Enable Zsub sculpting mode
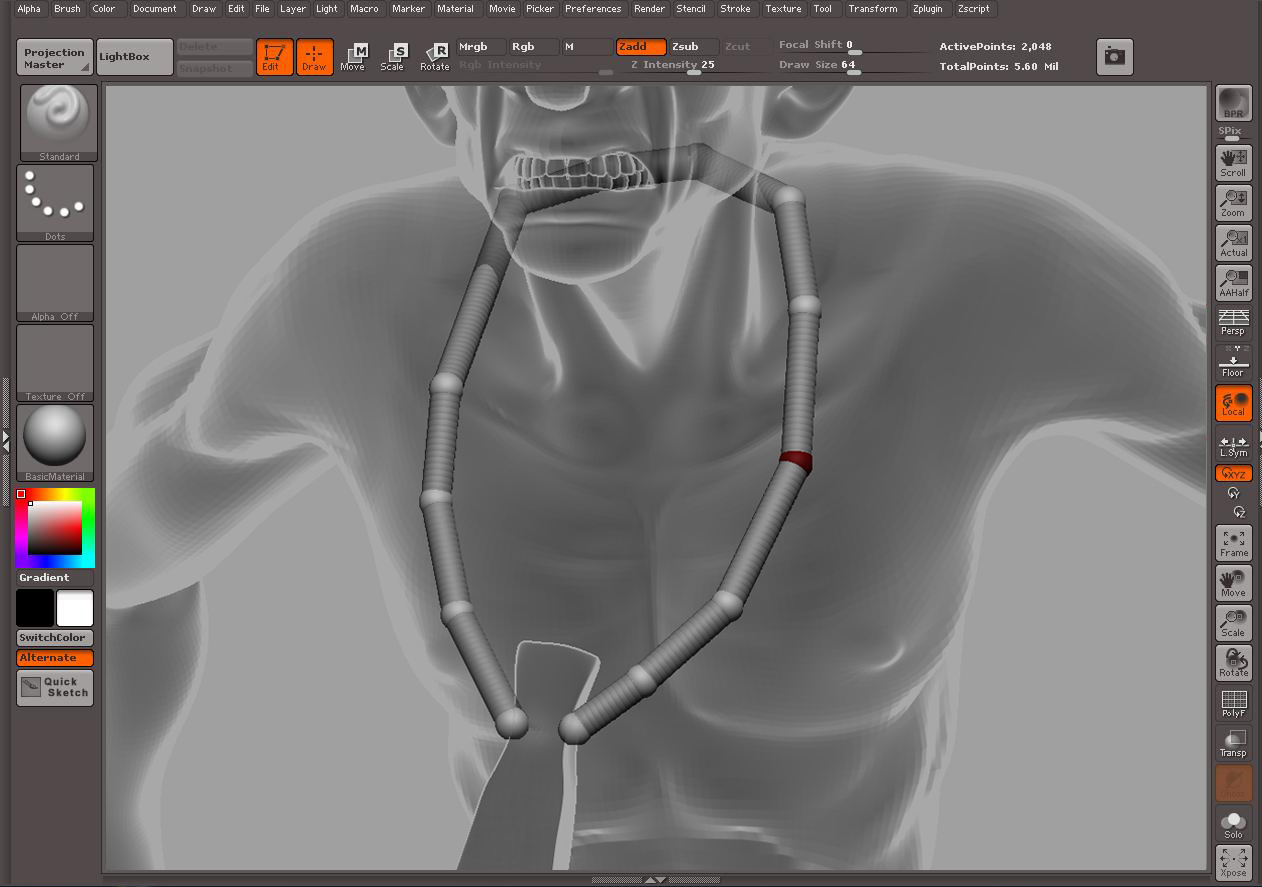1262x887 pixels. [x=692, y=47]
